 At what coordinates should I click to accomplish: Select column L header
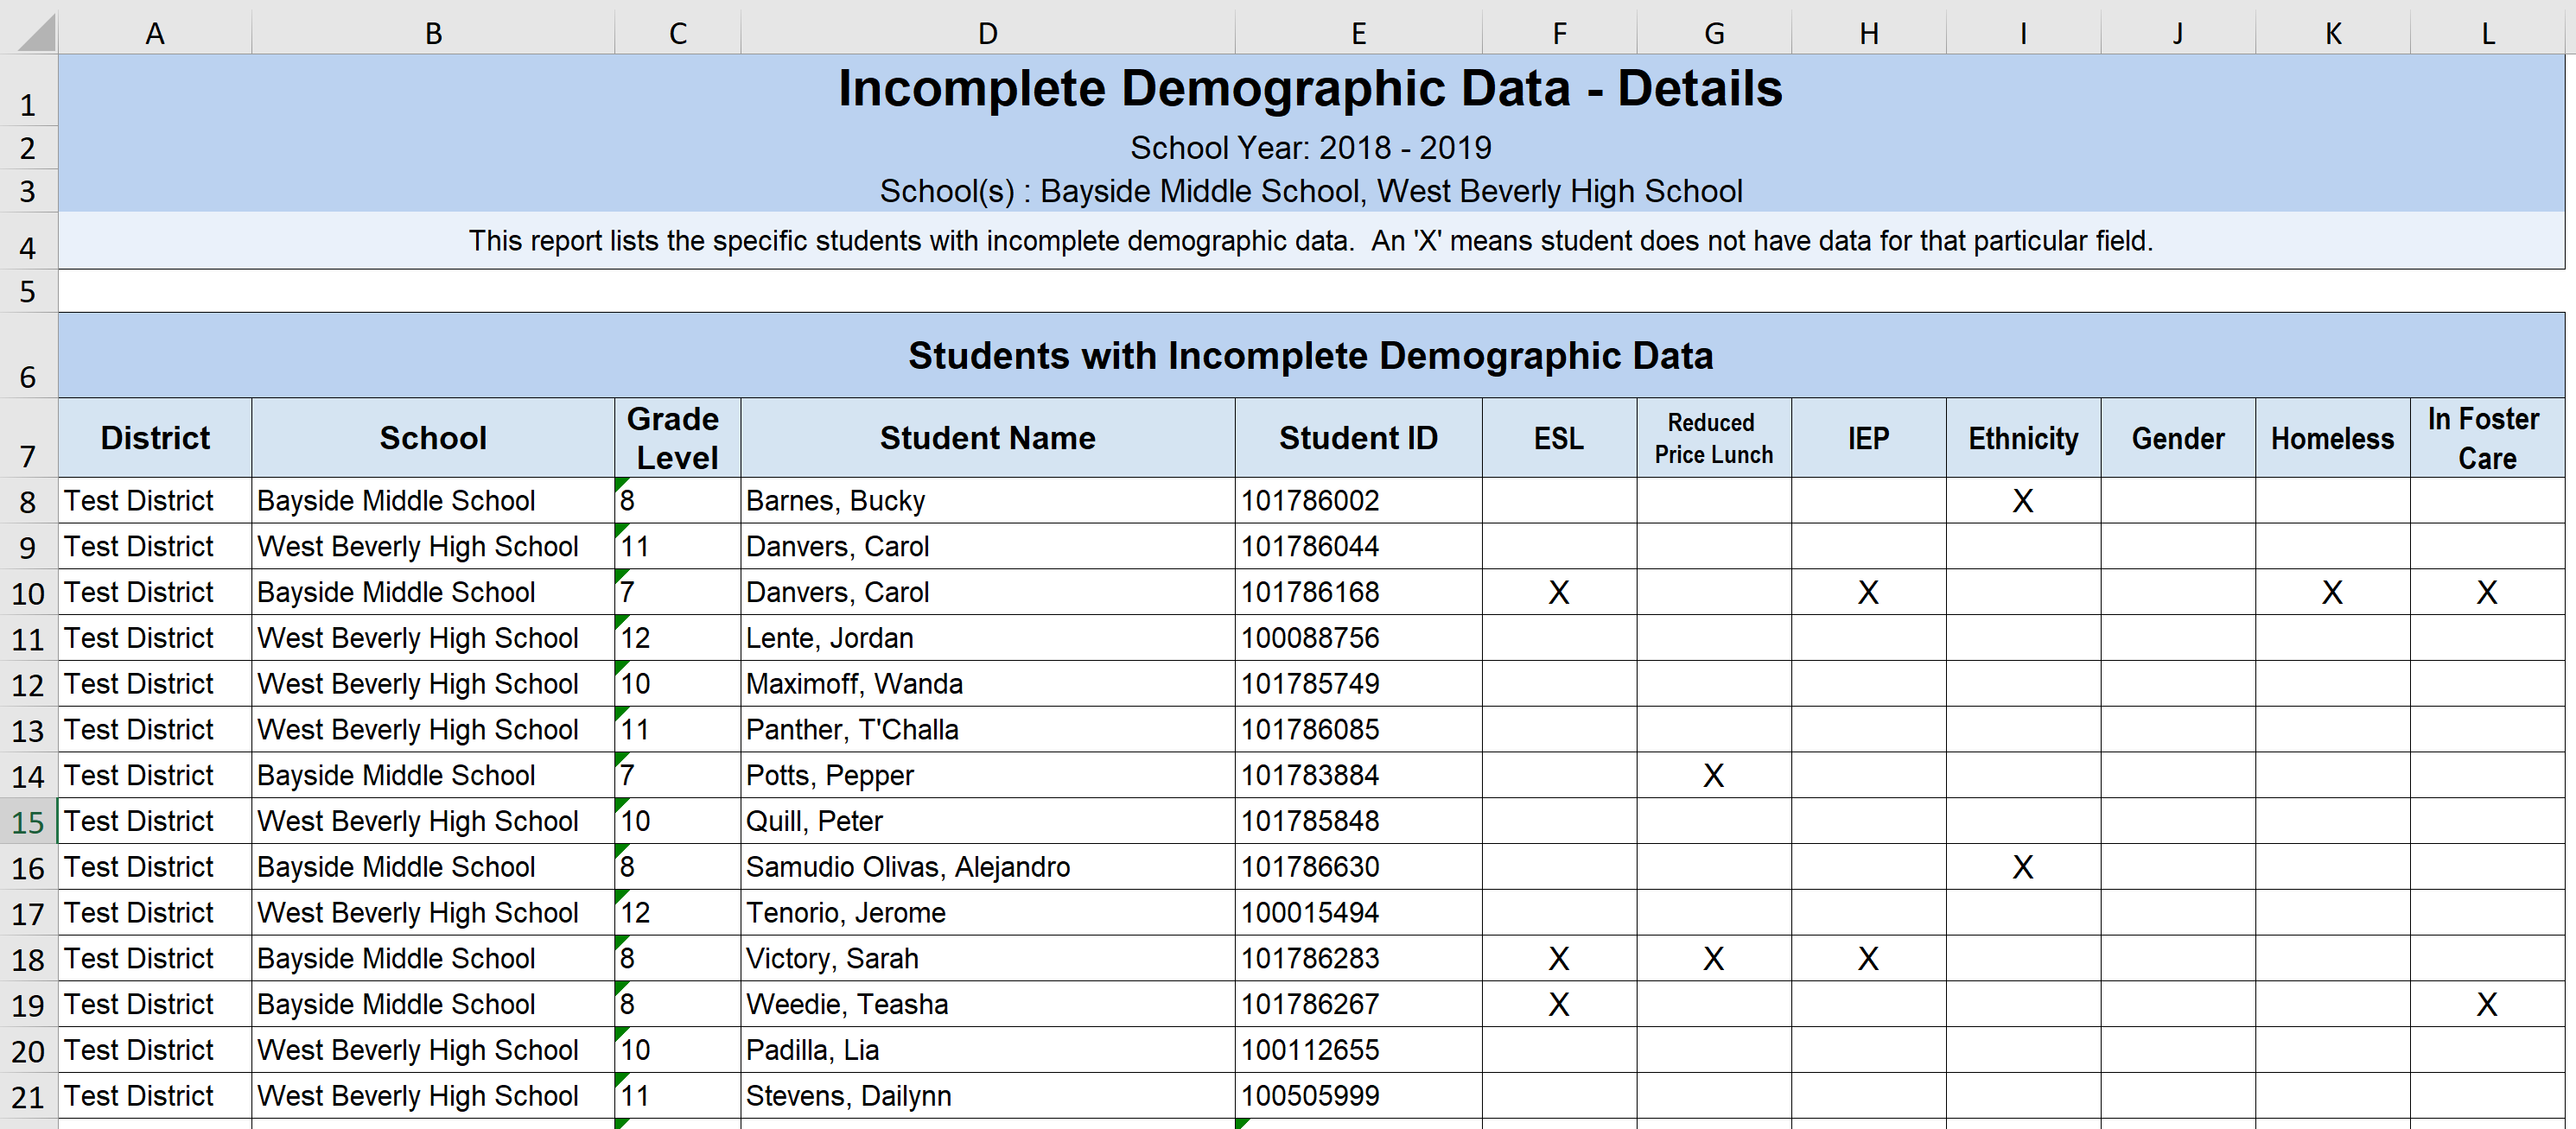coord(2487,32)
